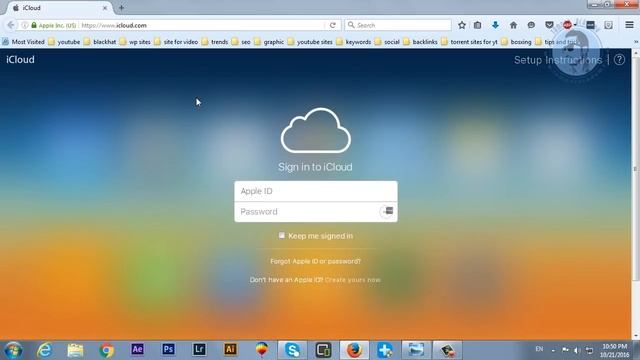Open the backlinks bookmarks folder

[420, 42]
